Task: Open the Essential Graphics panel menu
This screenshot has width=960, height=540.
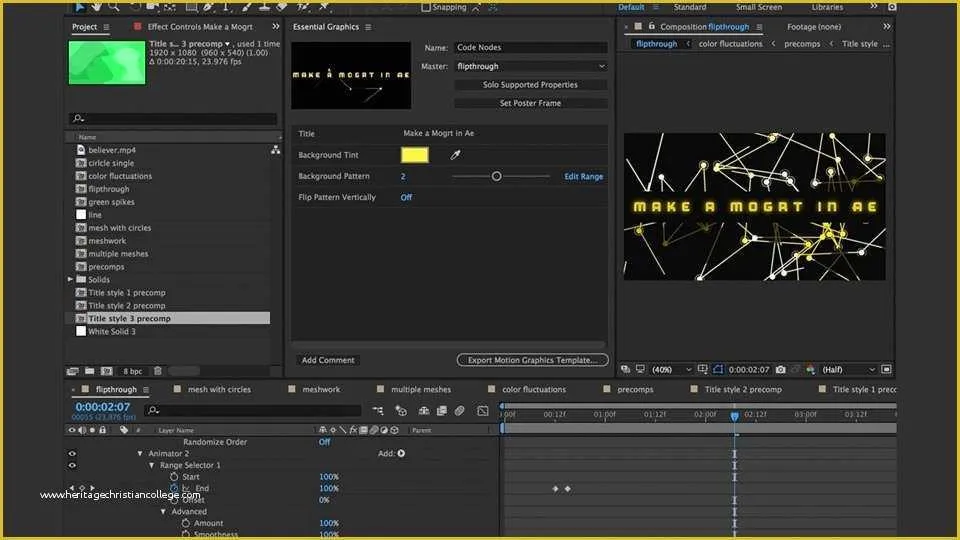Action: click(x=368, y=27)
